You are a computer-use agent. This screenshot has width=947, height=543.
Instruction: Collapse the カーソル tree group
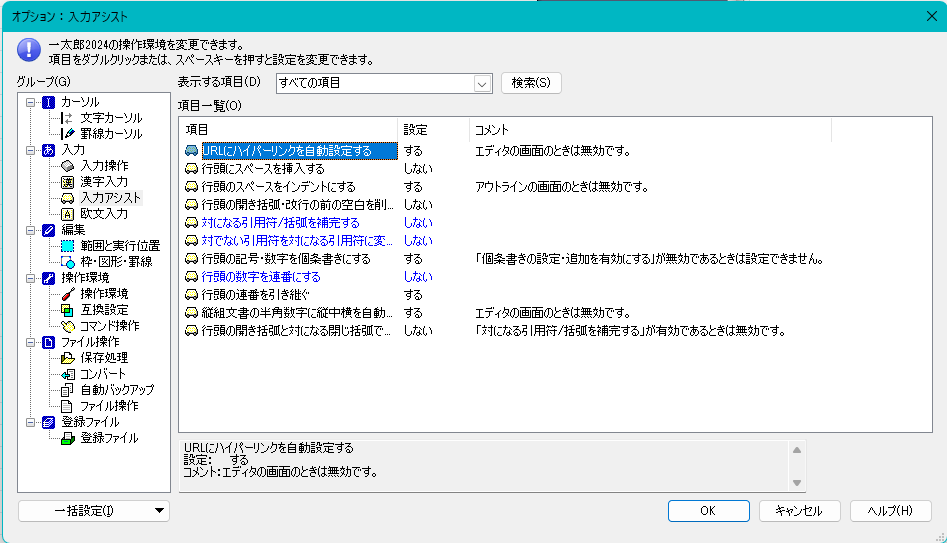[x=30, y=102]
